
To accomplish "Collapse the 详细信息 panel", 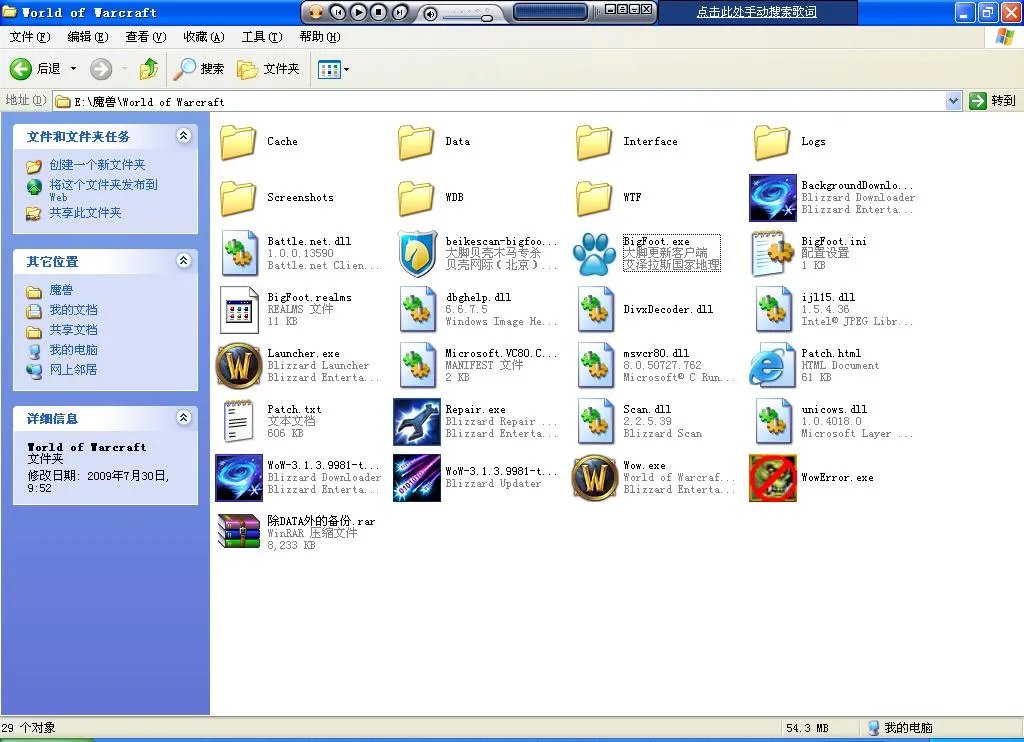I will point(183,418).
